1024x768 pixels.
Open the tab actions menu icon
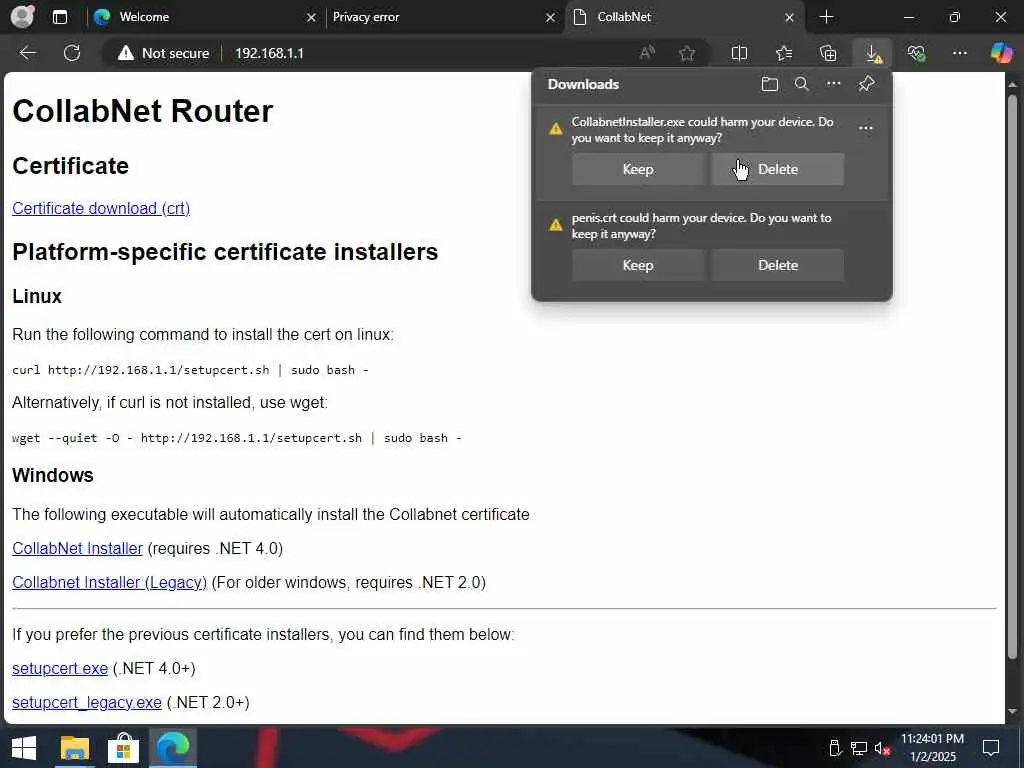(60, 17)
